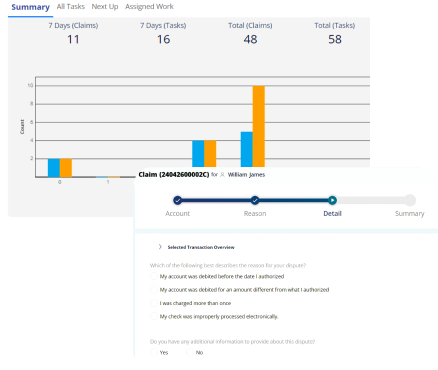Click the Reason step label
Image resolution: width=438 pixels, height=370 pixels.
click(255, 213)
